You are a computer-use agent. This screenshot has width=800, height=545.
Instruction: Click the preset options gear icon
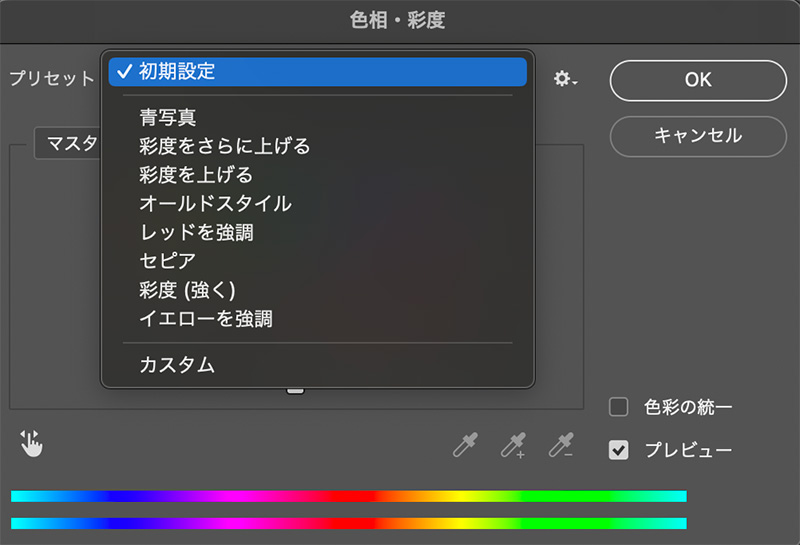565,79
